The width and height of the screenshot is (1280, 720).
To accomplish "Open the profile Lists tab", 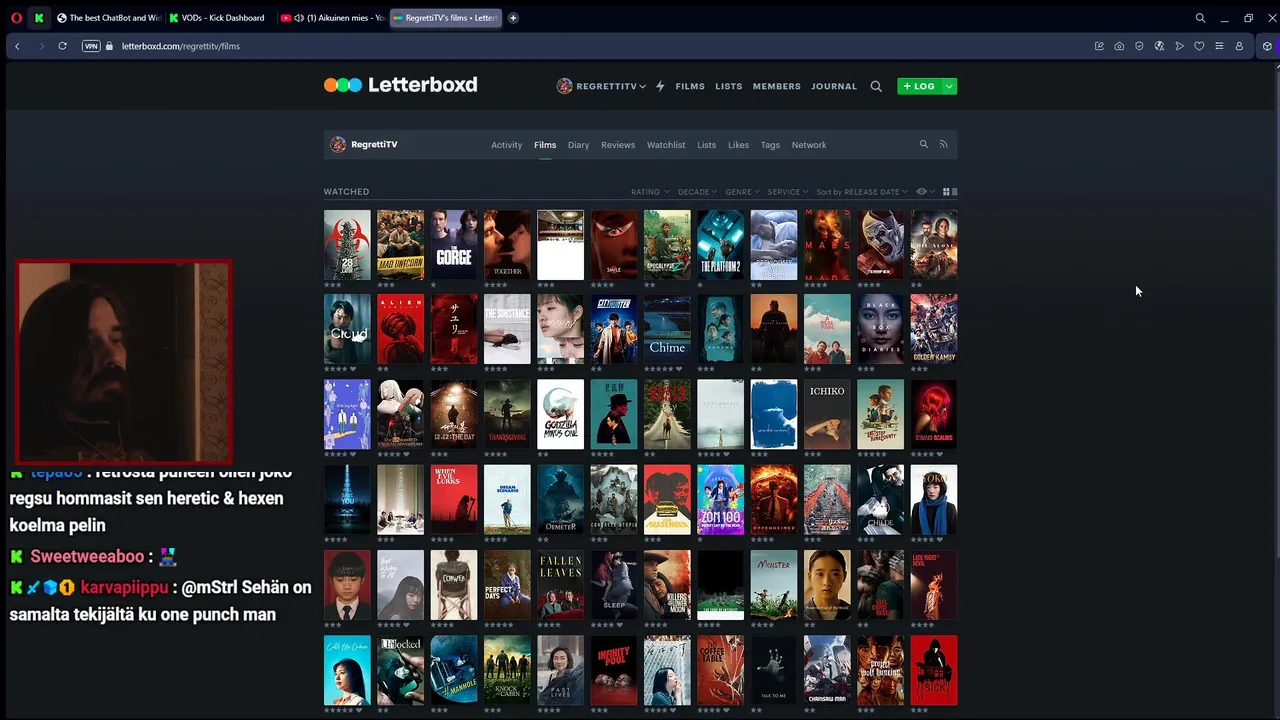I will pyautogui.click(x=706, y=145).
